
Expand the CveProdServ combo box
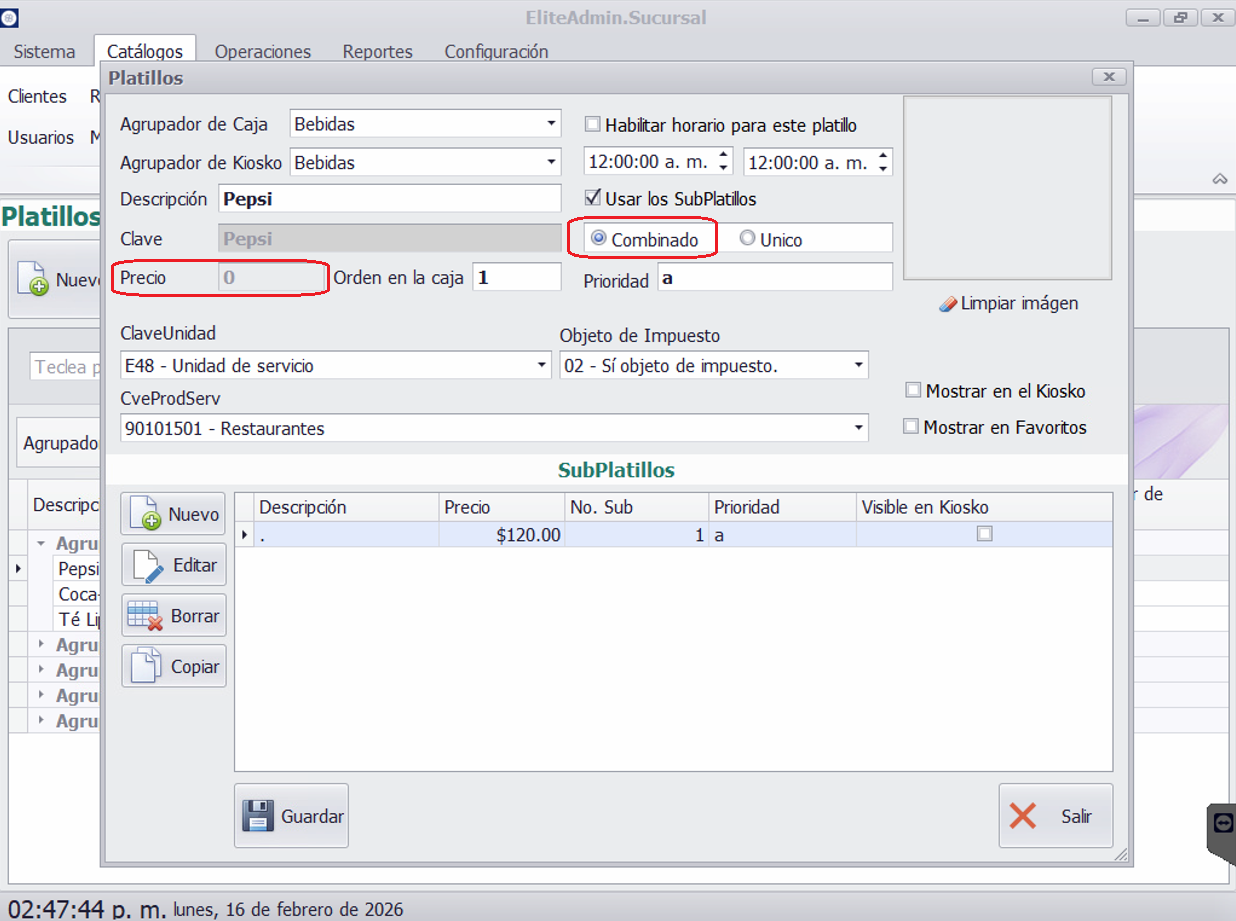(858, 428)
